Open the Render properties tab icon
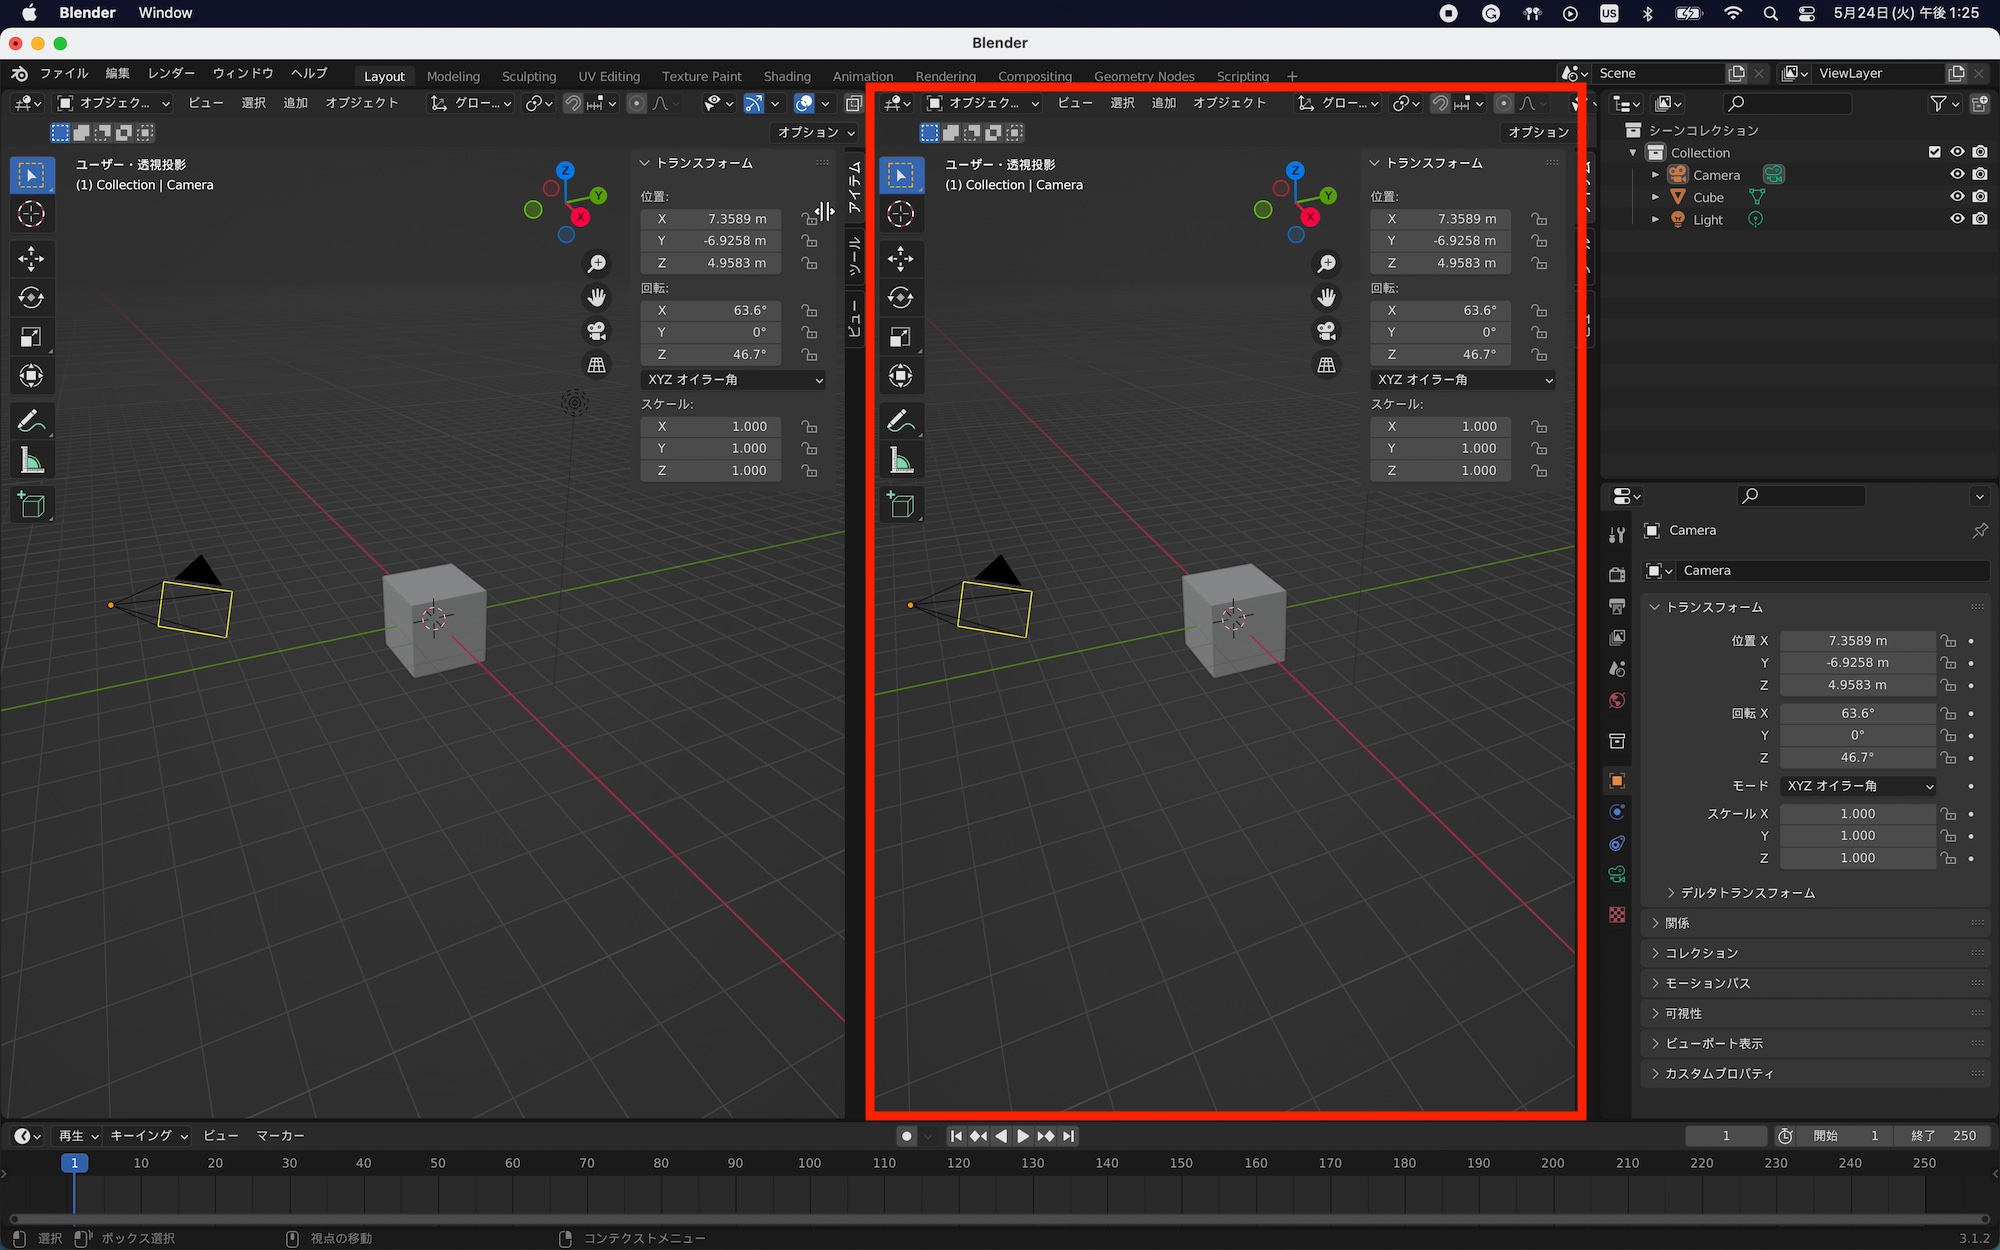Screen dimensions: 2000x1250 click(x=1617, y=574)
